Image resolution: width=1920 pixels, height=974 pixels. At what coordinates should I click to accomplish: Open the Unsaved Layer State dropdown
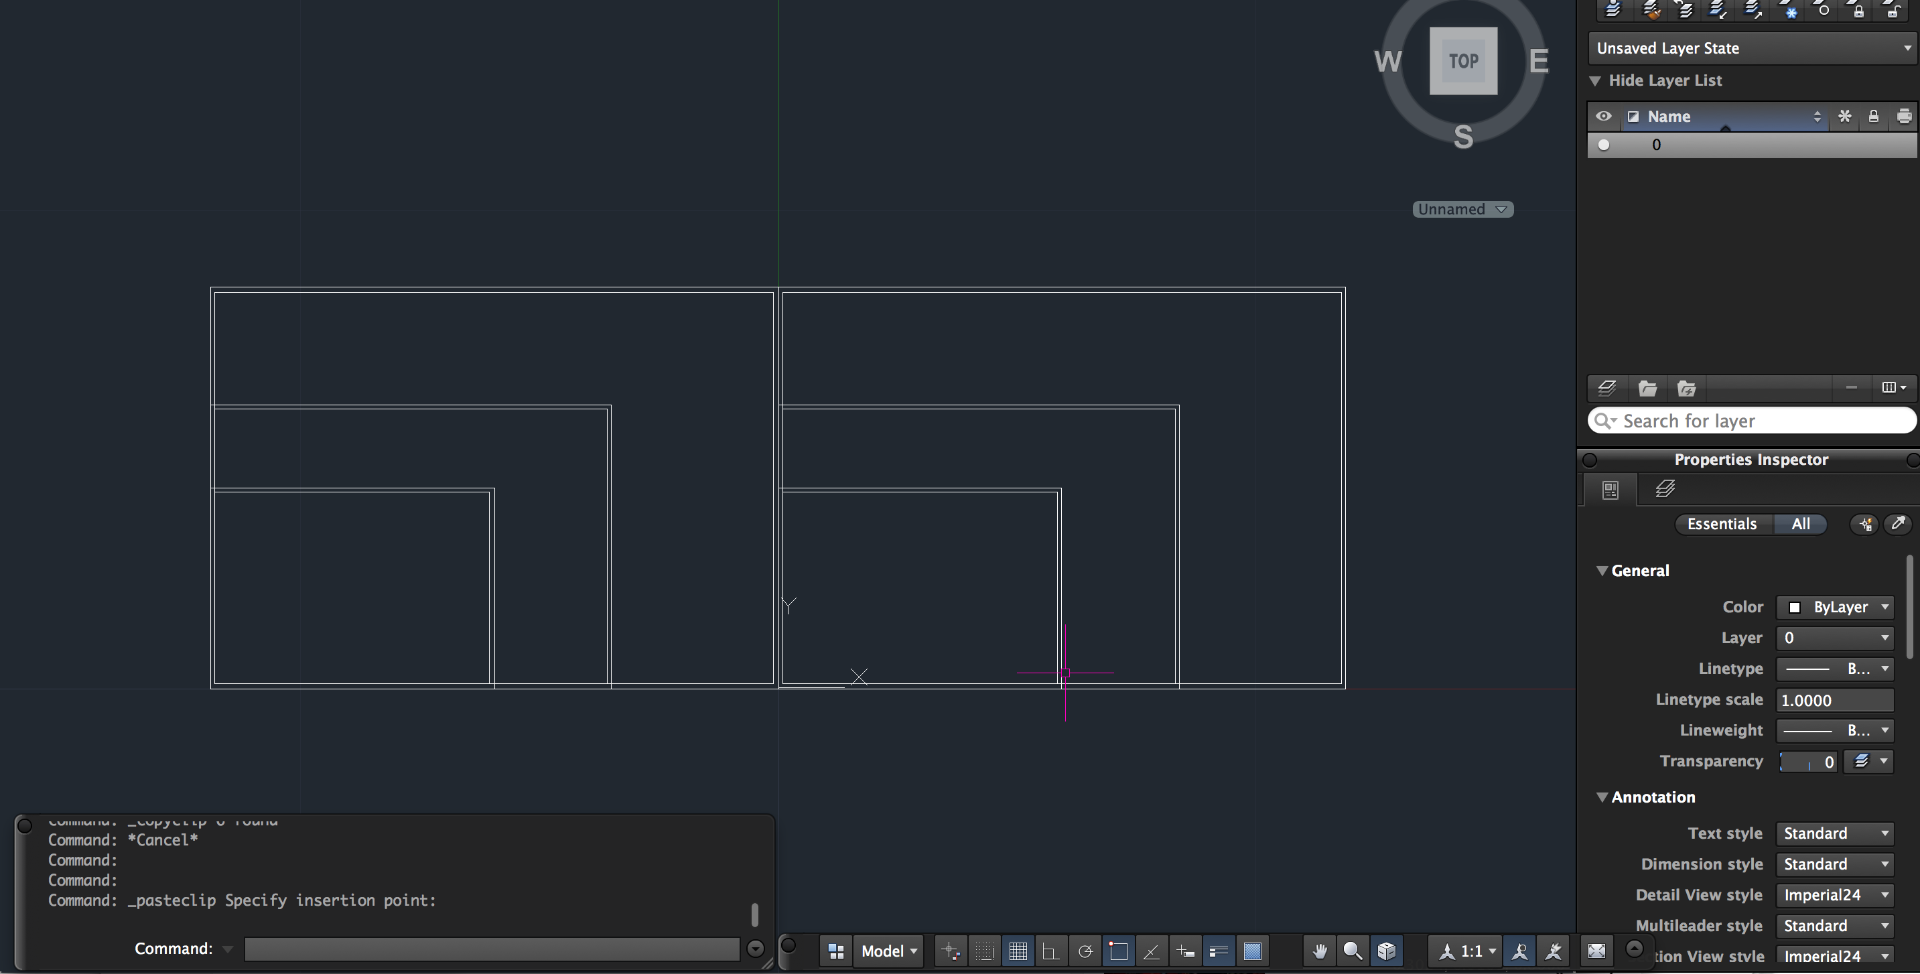pyautogui.click(x=1751, y=48)
